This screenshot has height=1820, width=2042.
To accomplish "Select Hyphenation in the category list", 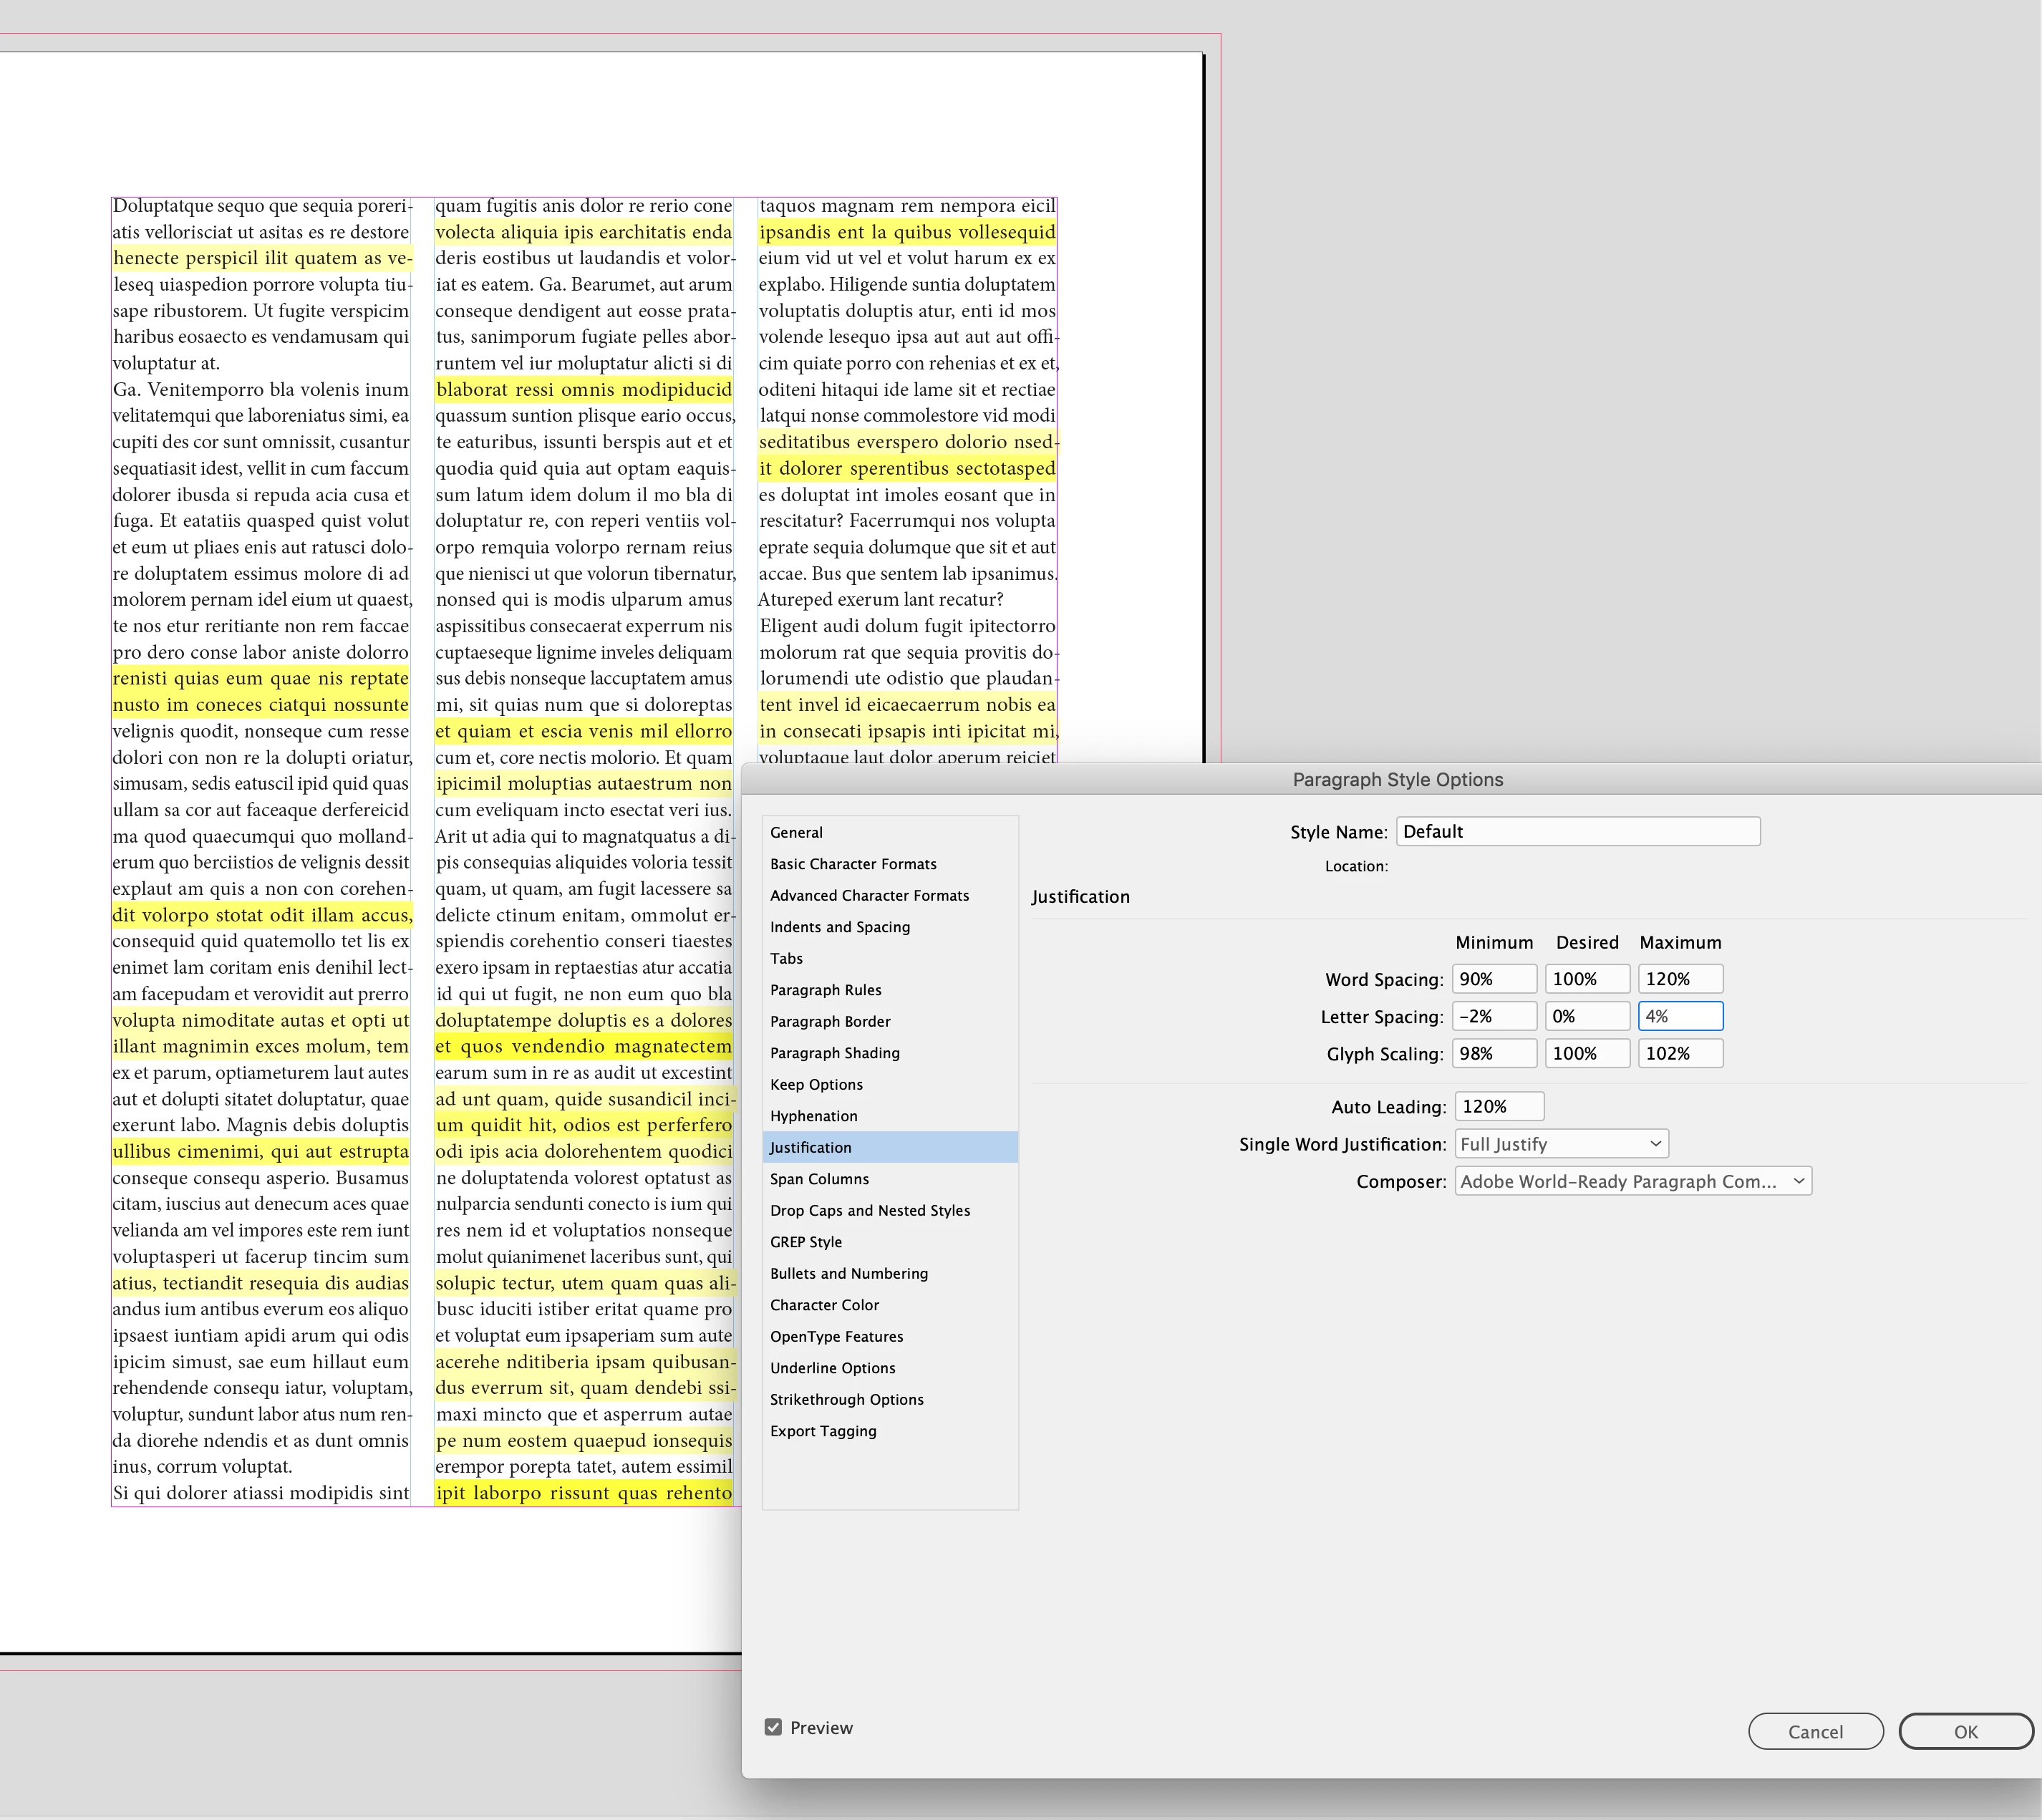I will (x=813, y=1116).
